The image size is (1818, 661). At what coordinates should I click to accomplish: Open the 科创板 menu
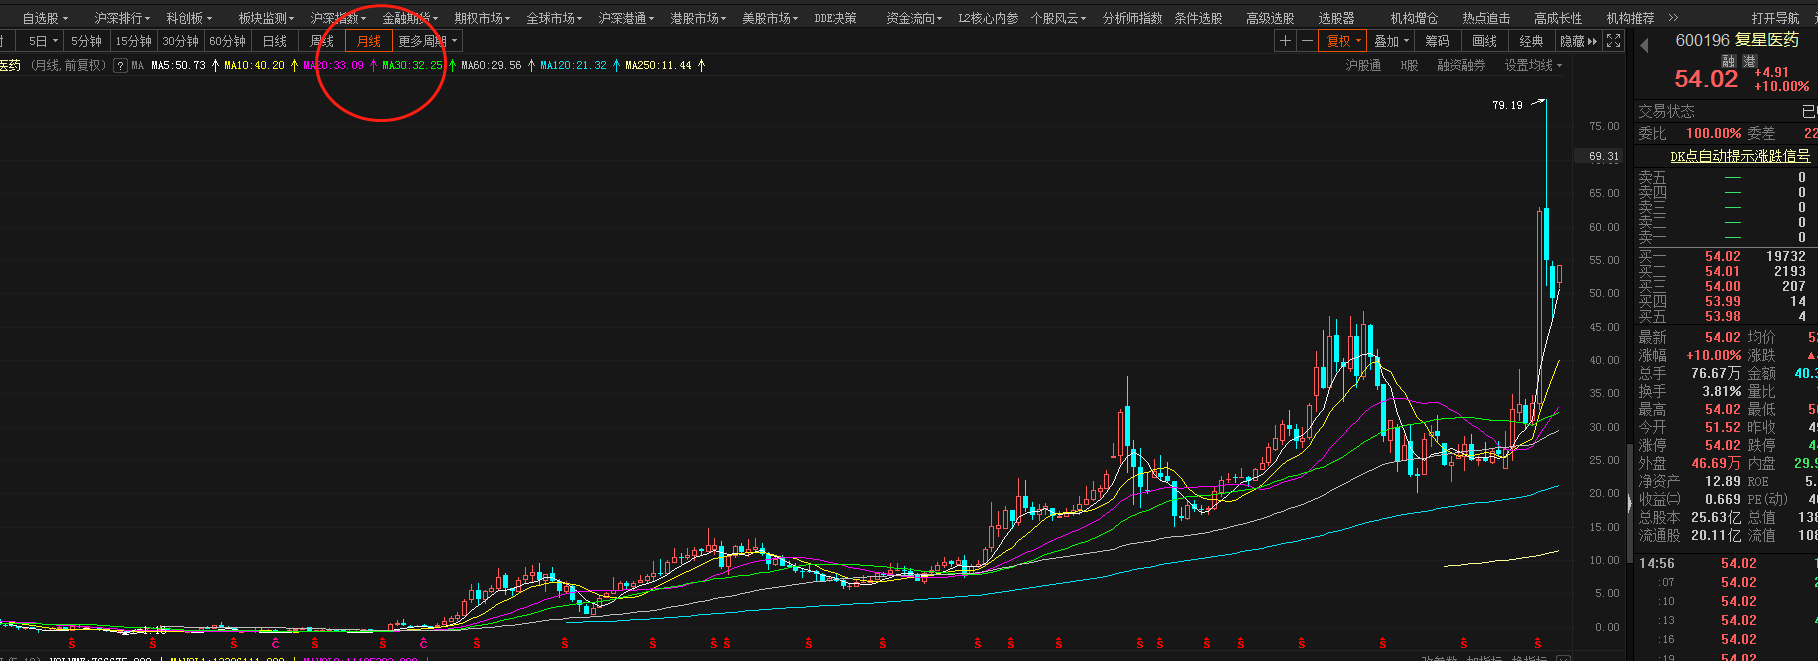click(189, 18)
